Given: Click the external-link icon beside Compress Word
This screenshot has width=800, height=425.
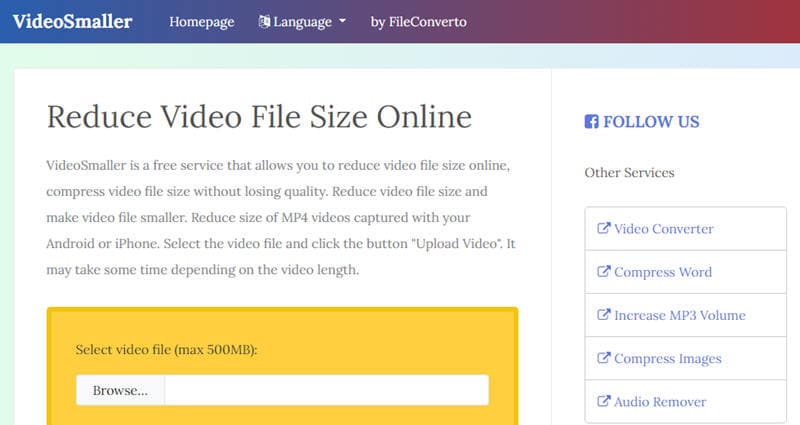Looking at the screenshot, I should tap(604, 271).
